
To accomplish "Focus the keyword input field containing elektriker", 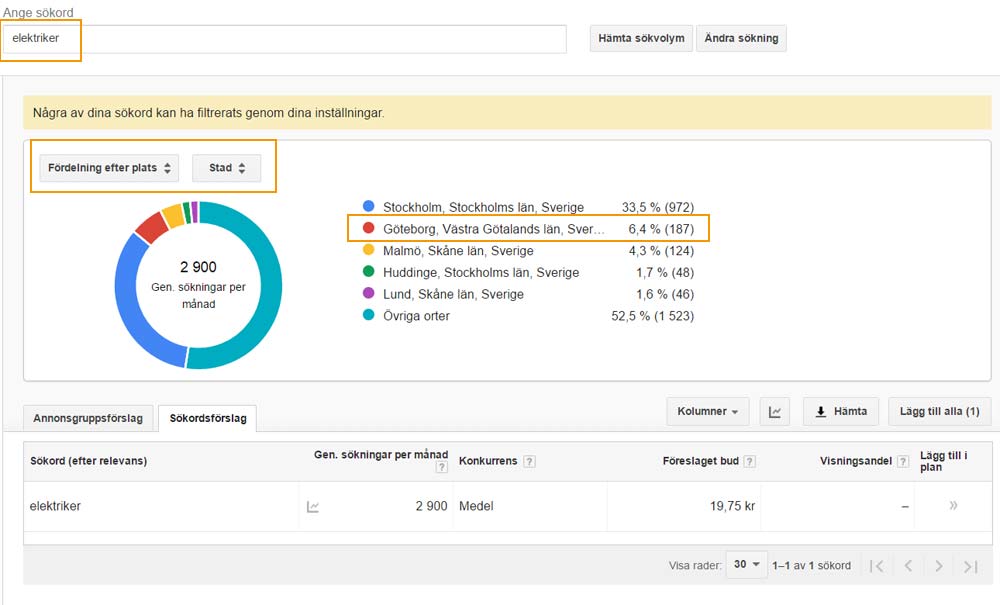I will pos(285,39).
